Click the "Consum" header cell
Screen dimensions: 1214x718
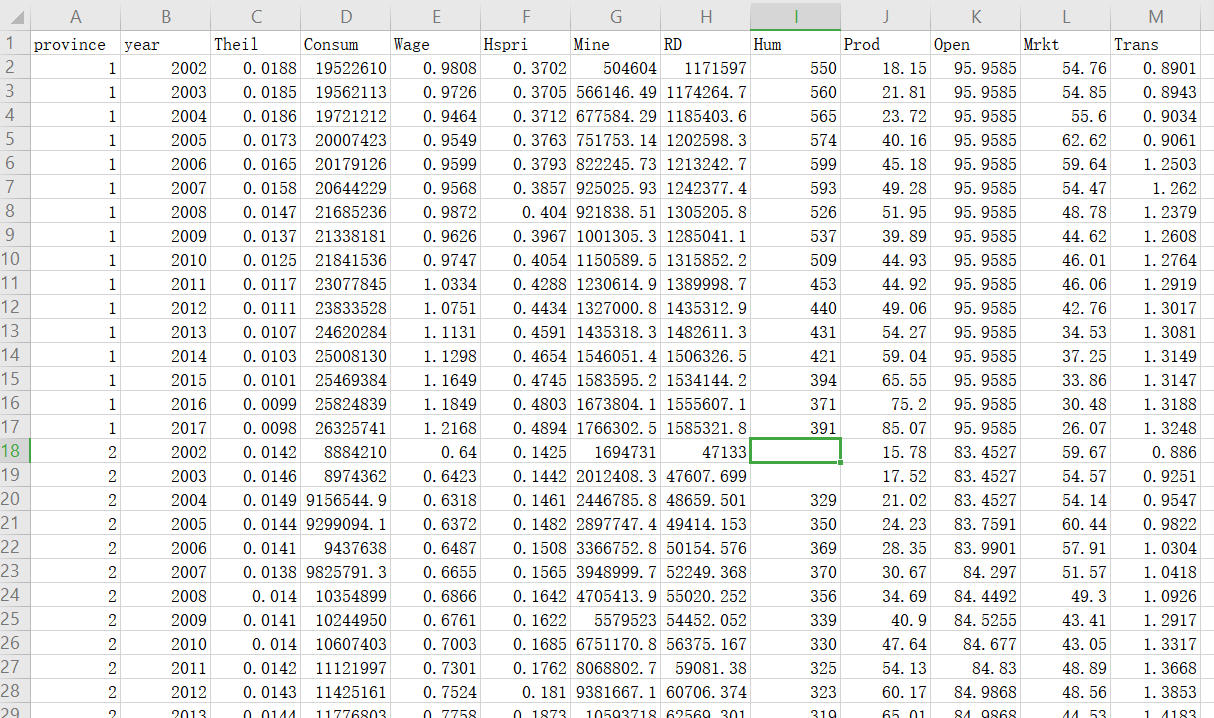pyautogui.click(x=346, y=44)
